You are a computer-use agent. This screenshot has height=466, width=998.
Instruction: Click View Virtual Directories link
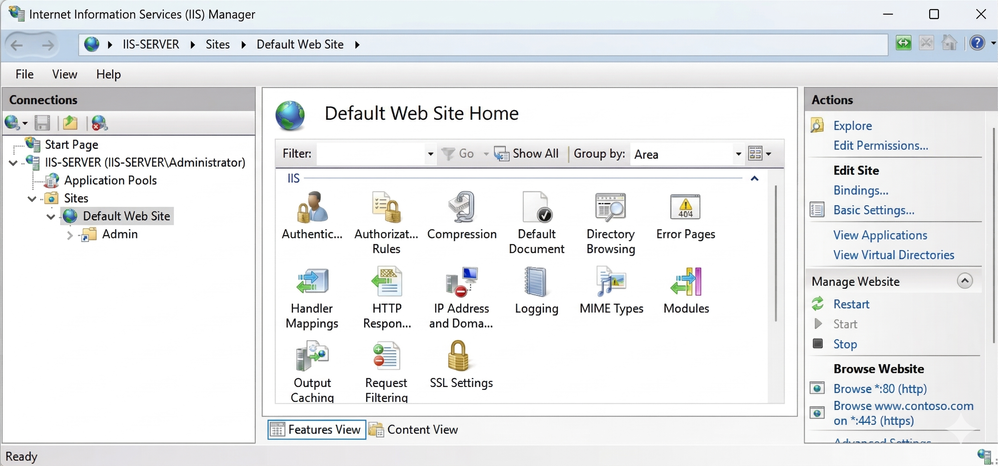point(894,255)
